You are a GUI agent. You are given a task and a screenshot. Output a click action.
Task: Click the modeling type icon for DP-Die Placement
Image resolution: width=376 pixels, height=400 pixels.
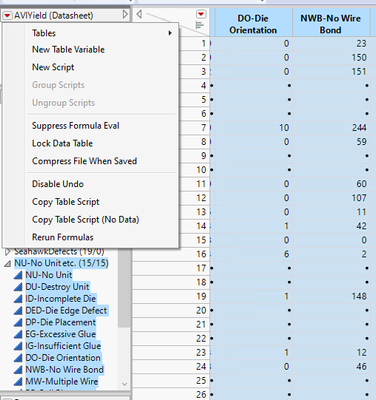tap(18, 323)
